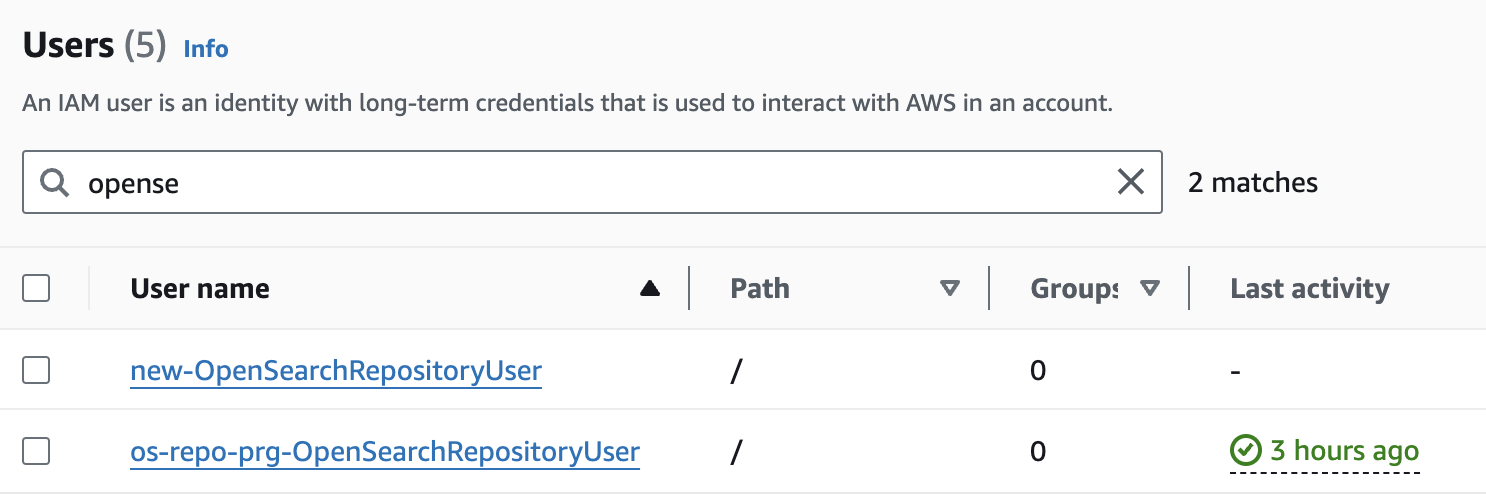Open the new-OpenSearchRepositoryUser user link

[x=336, y=372]
